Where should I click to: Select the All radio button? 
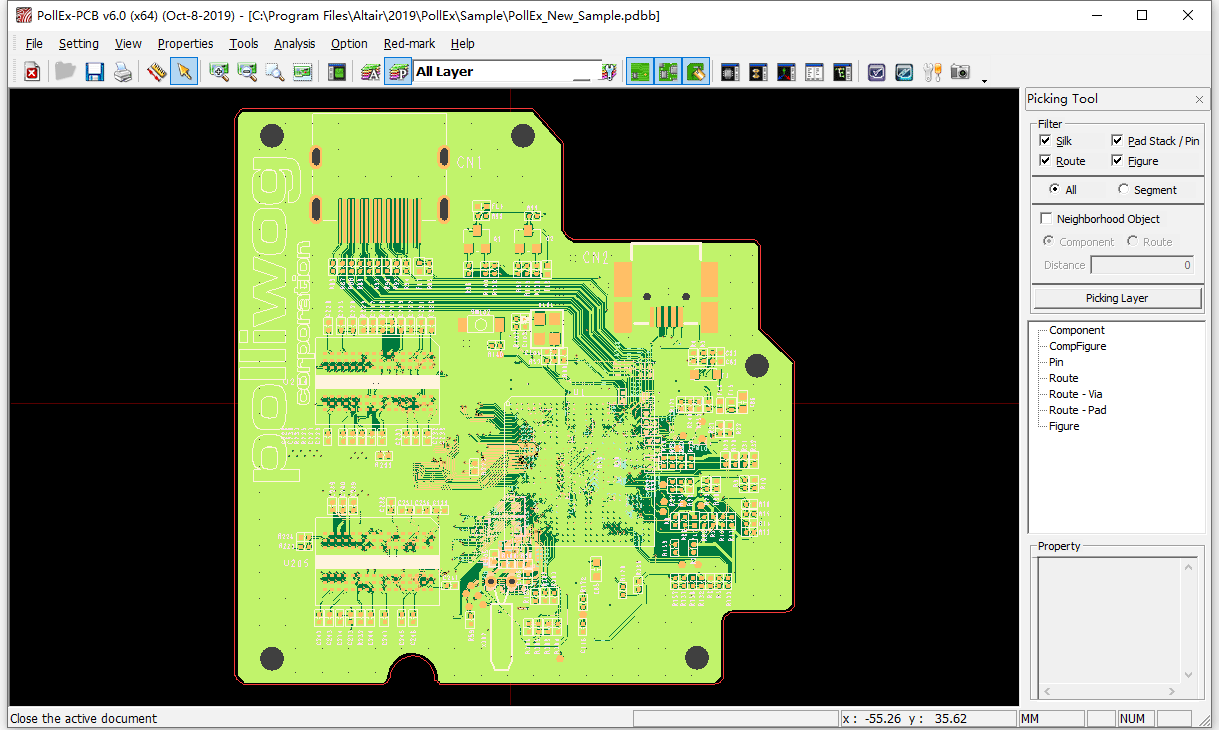(x=1054, y=189)
